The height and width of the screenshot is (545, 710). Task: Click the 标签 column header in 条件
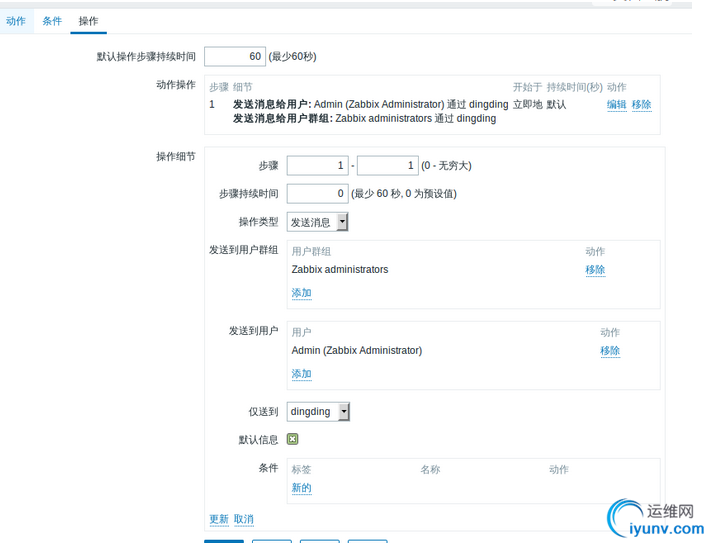[x=302, y=470]
